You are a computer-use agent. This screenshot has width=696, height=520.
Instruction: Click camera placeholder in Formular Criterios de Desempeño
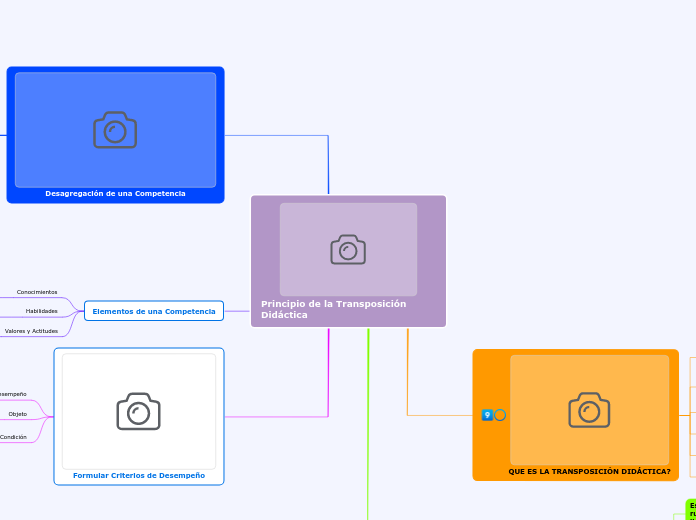click(x=138, y=411)
